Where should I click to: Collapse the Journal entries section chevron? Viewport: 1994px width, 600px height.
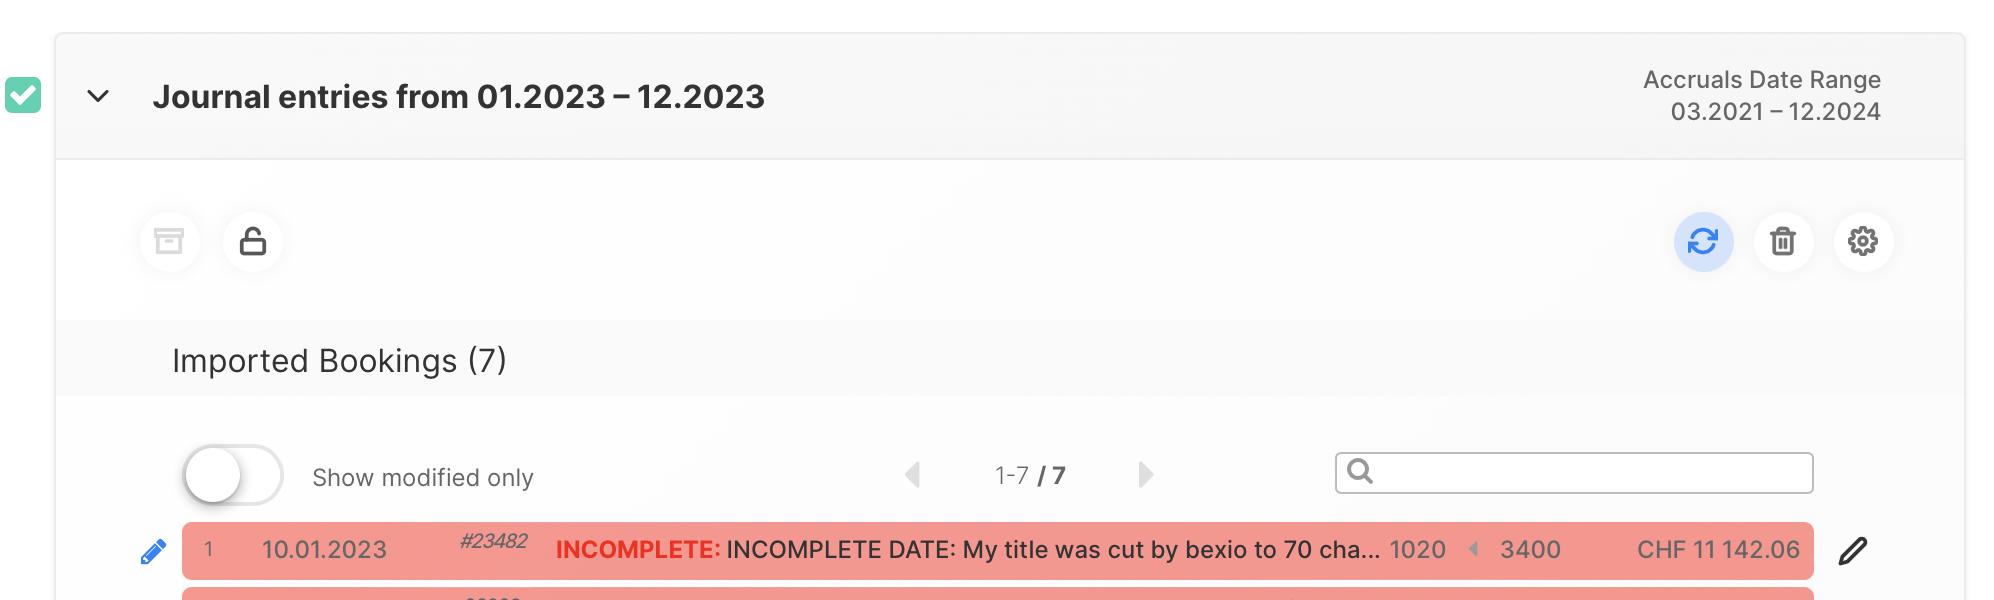point(98,96)
